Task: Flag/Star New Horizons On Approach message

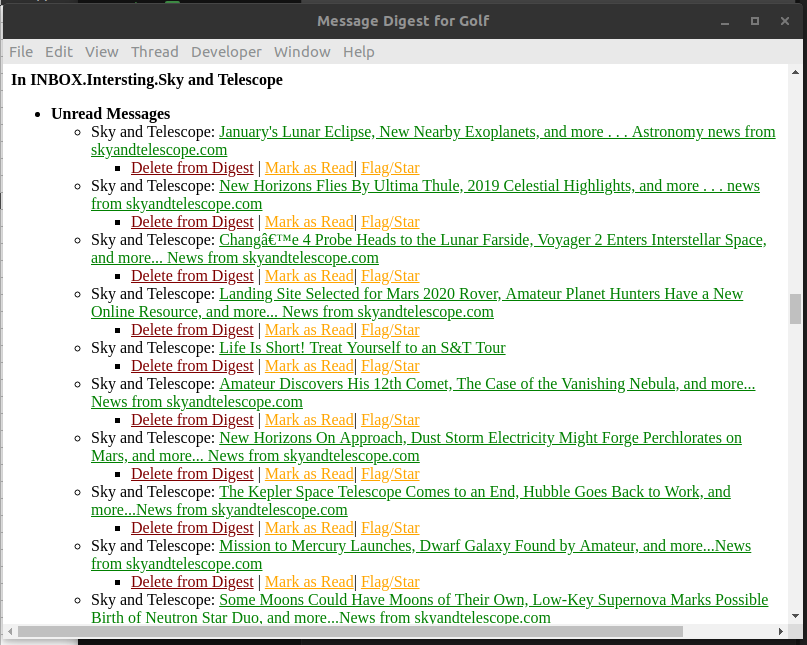Action: click(390, 474)
